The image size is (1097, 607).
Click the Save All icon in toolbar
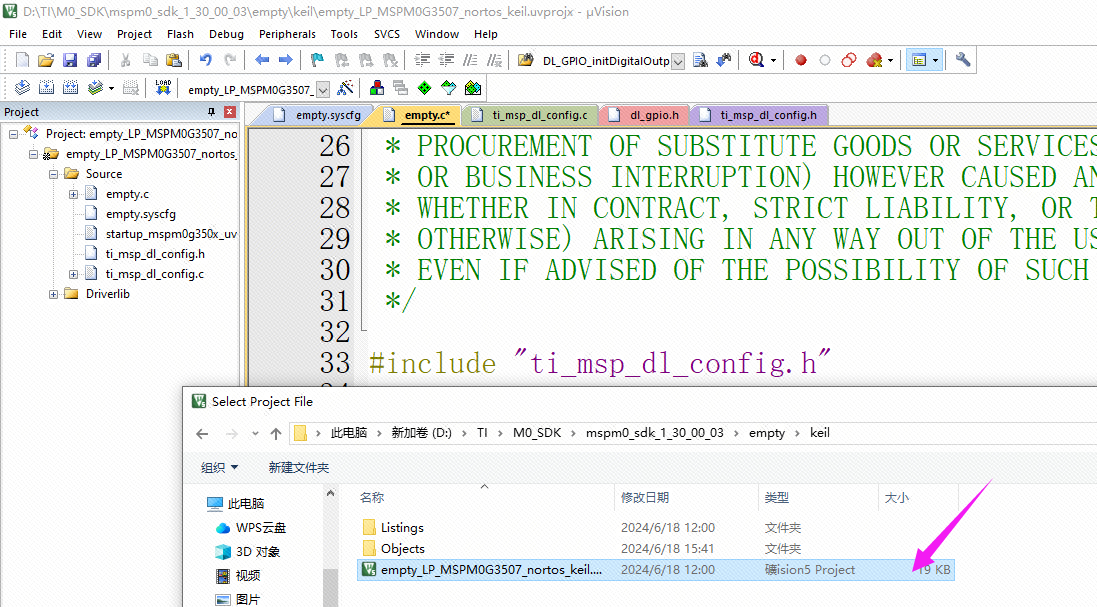91,60
